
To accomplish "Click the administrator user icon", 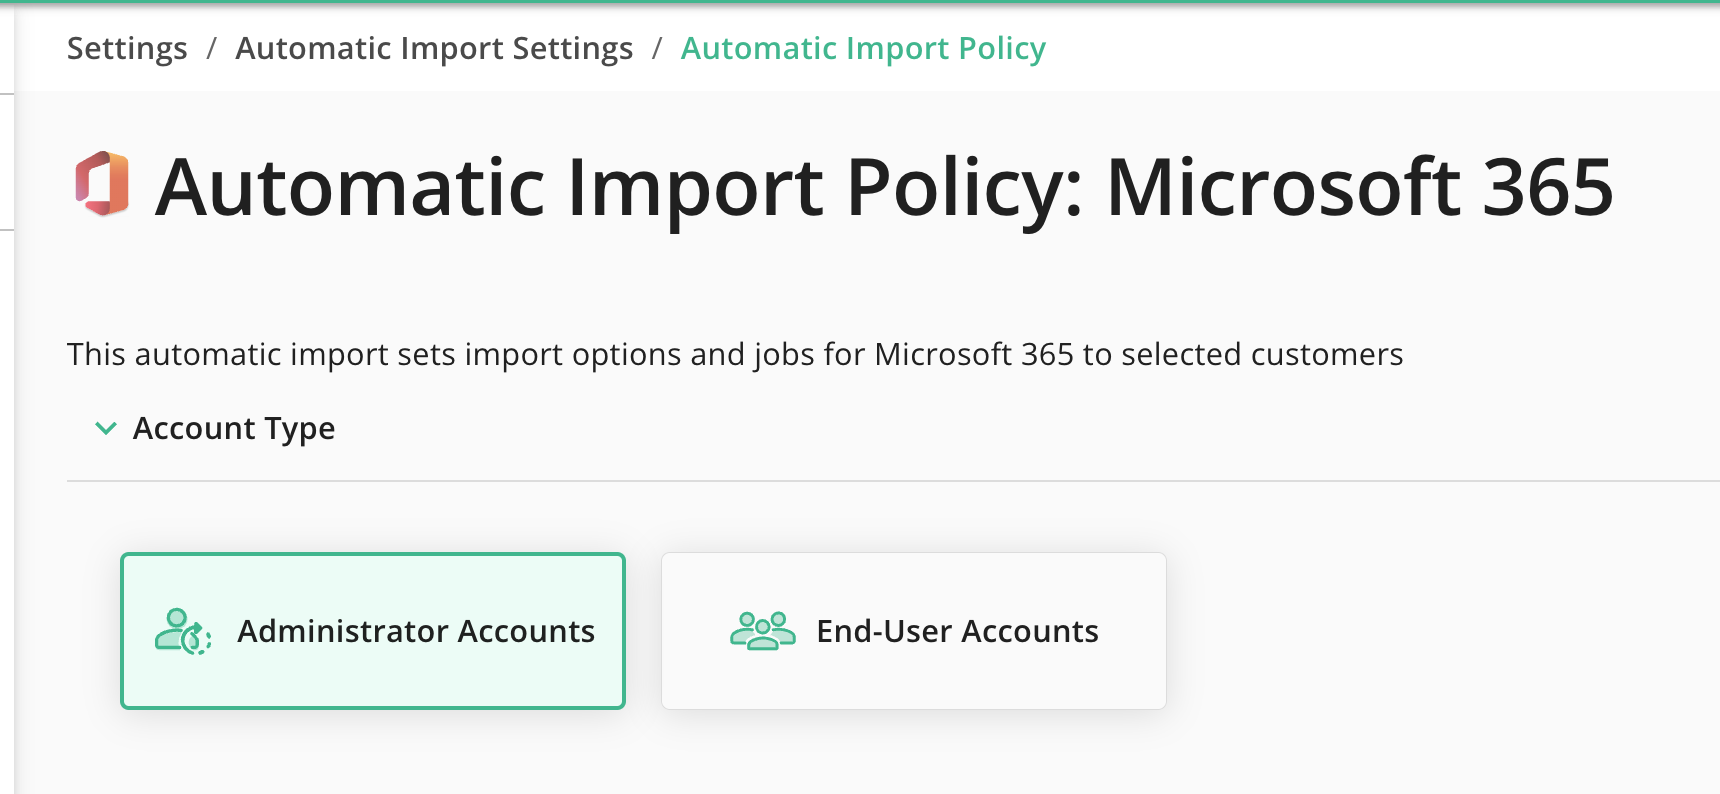I will [183, 631].
